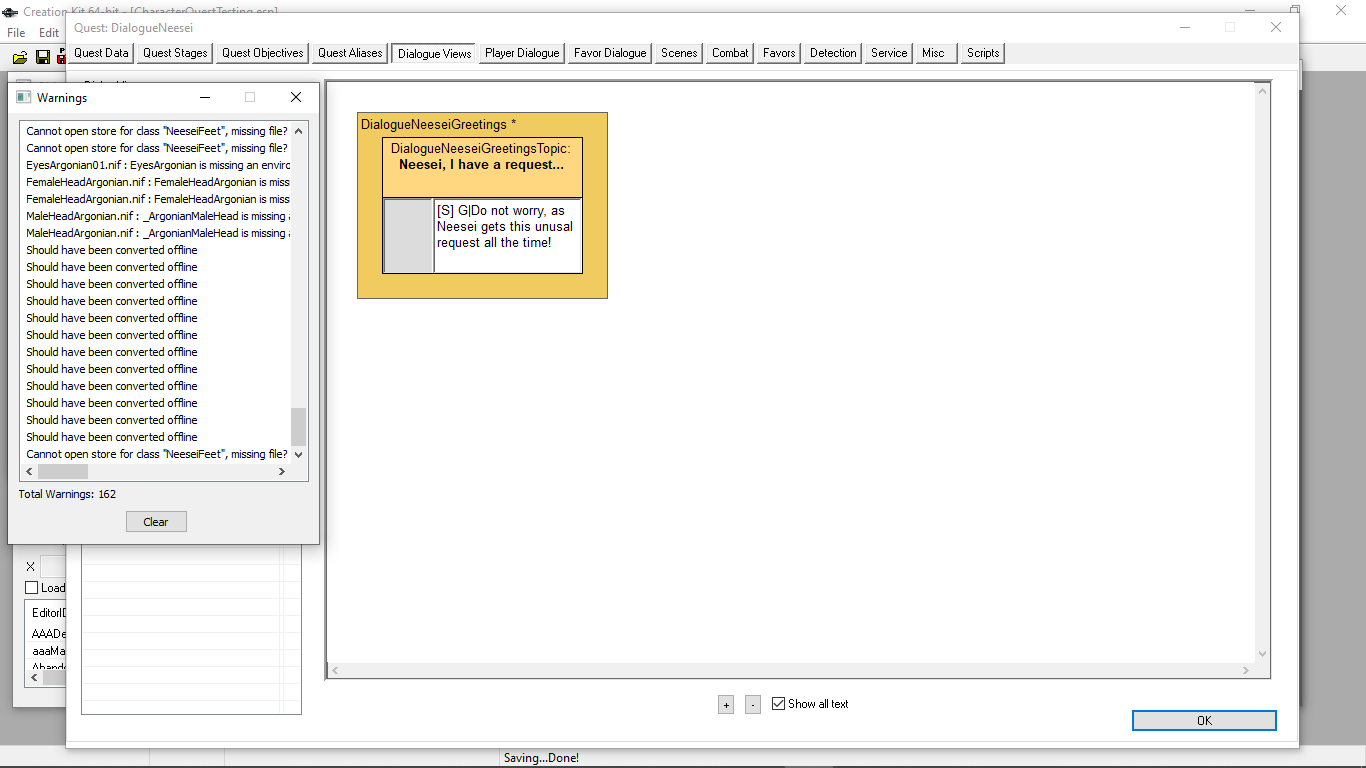Image resolution: width=1366 pixels, height=768 pixels.
Task: Click dialogue view scroll-up arrow
Action: click(x=1262, y=91)
